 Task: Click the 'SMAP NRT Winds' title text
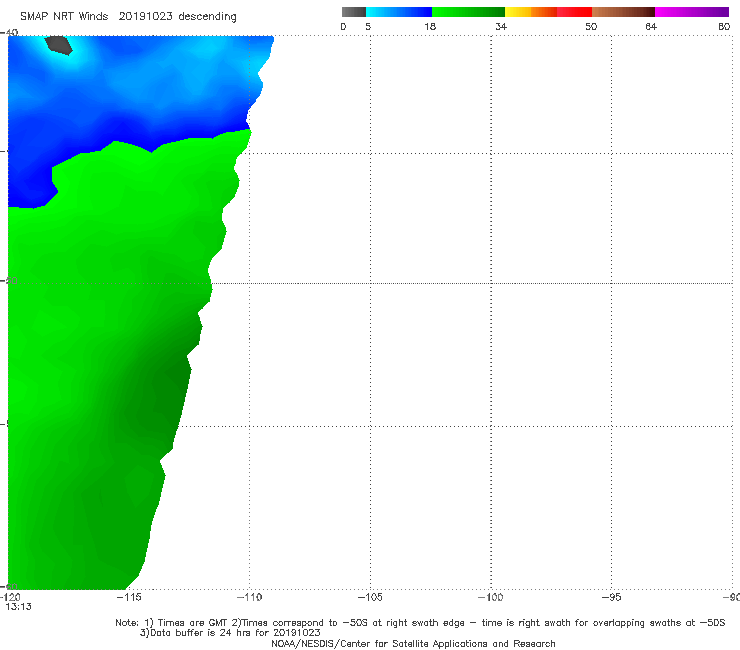point(64,17)
